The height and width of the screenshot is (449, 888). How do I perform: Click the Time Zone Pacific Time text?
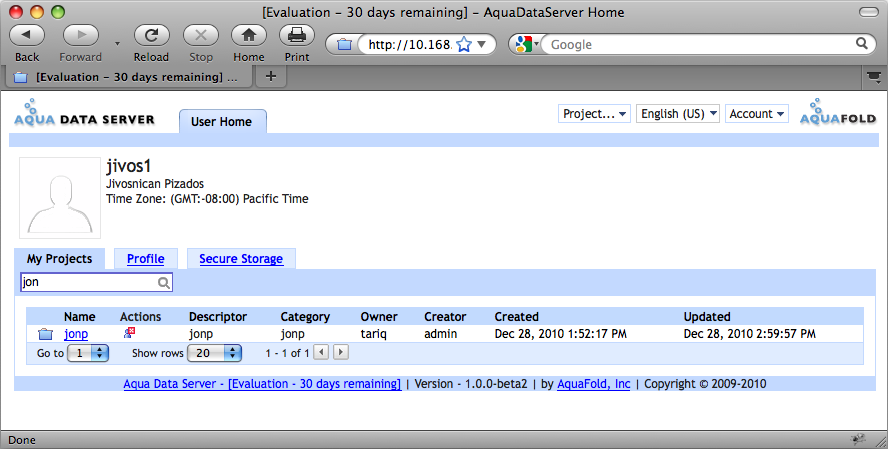coord(207,199)
